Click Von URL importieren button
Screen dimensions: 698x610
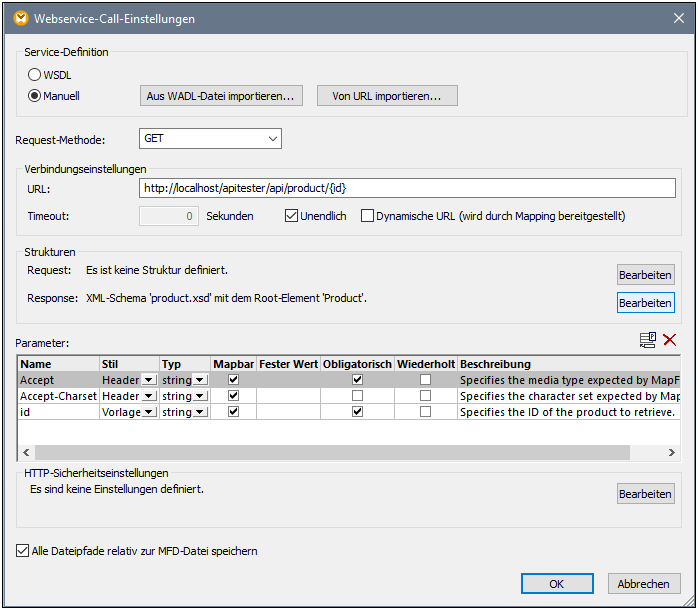(x=386, y=96)
